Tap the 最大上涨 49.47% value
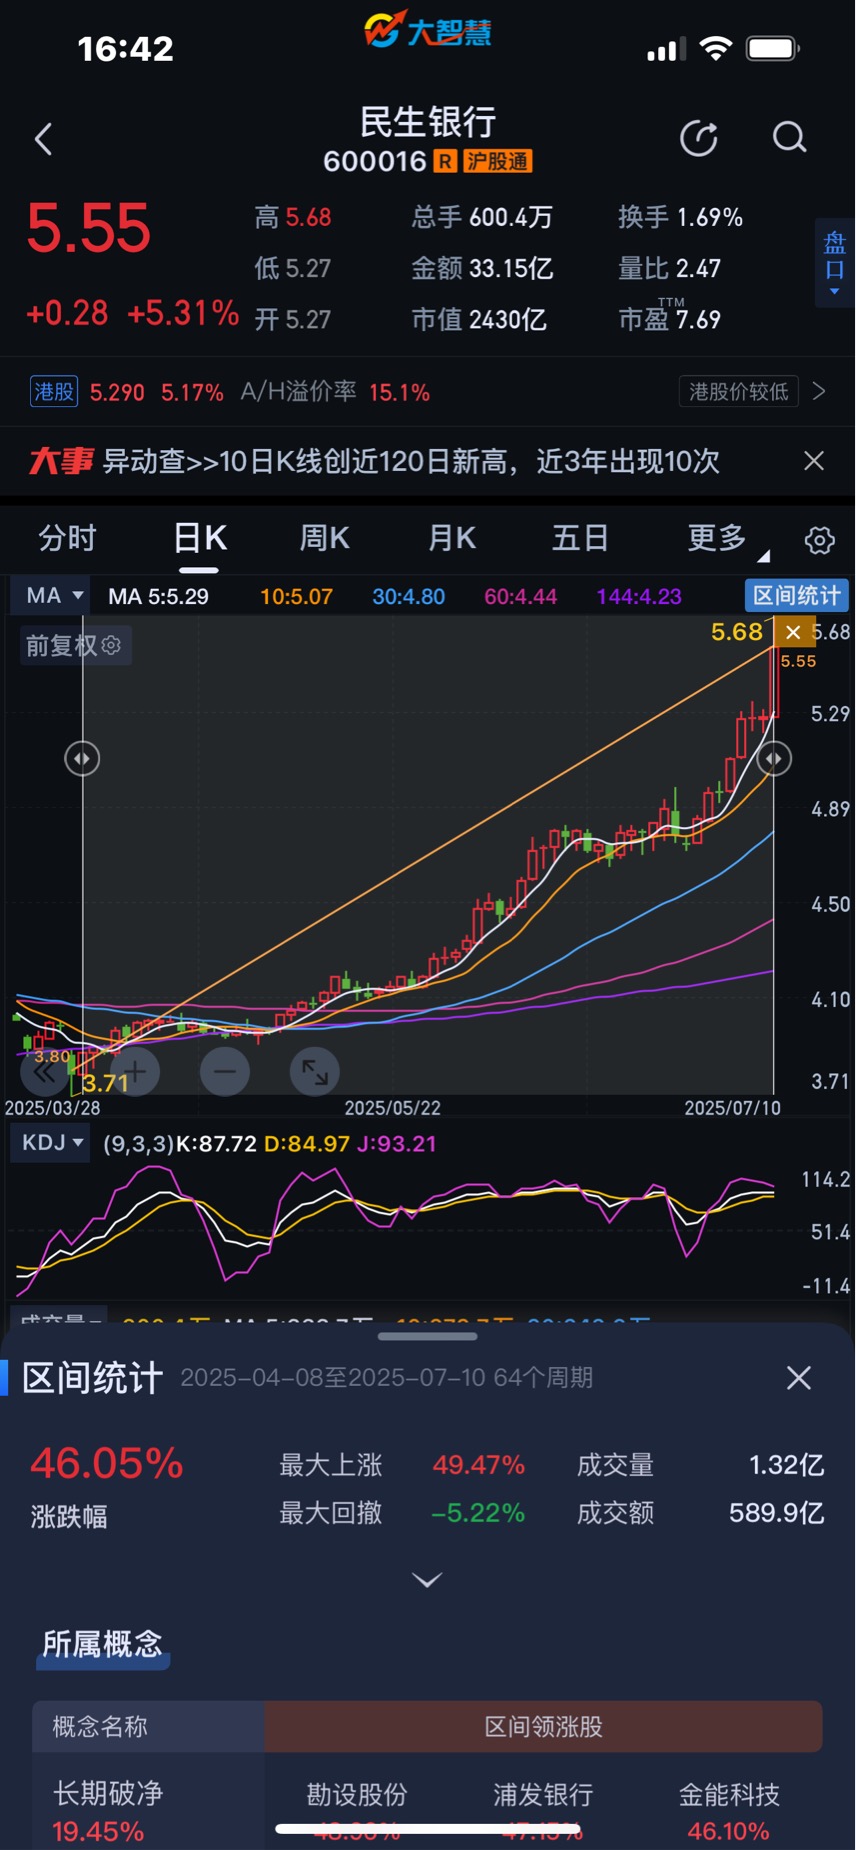 [478, 1465]
